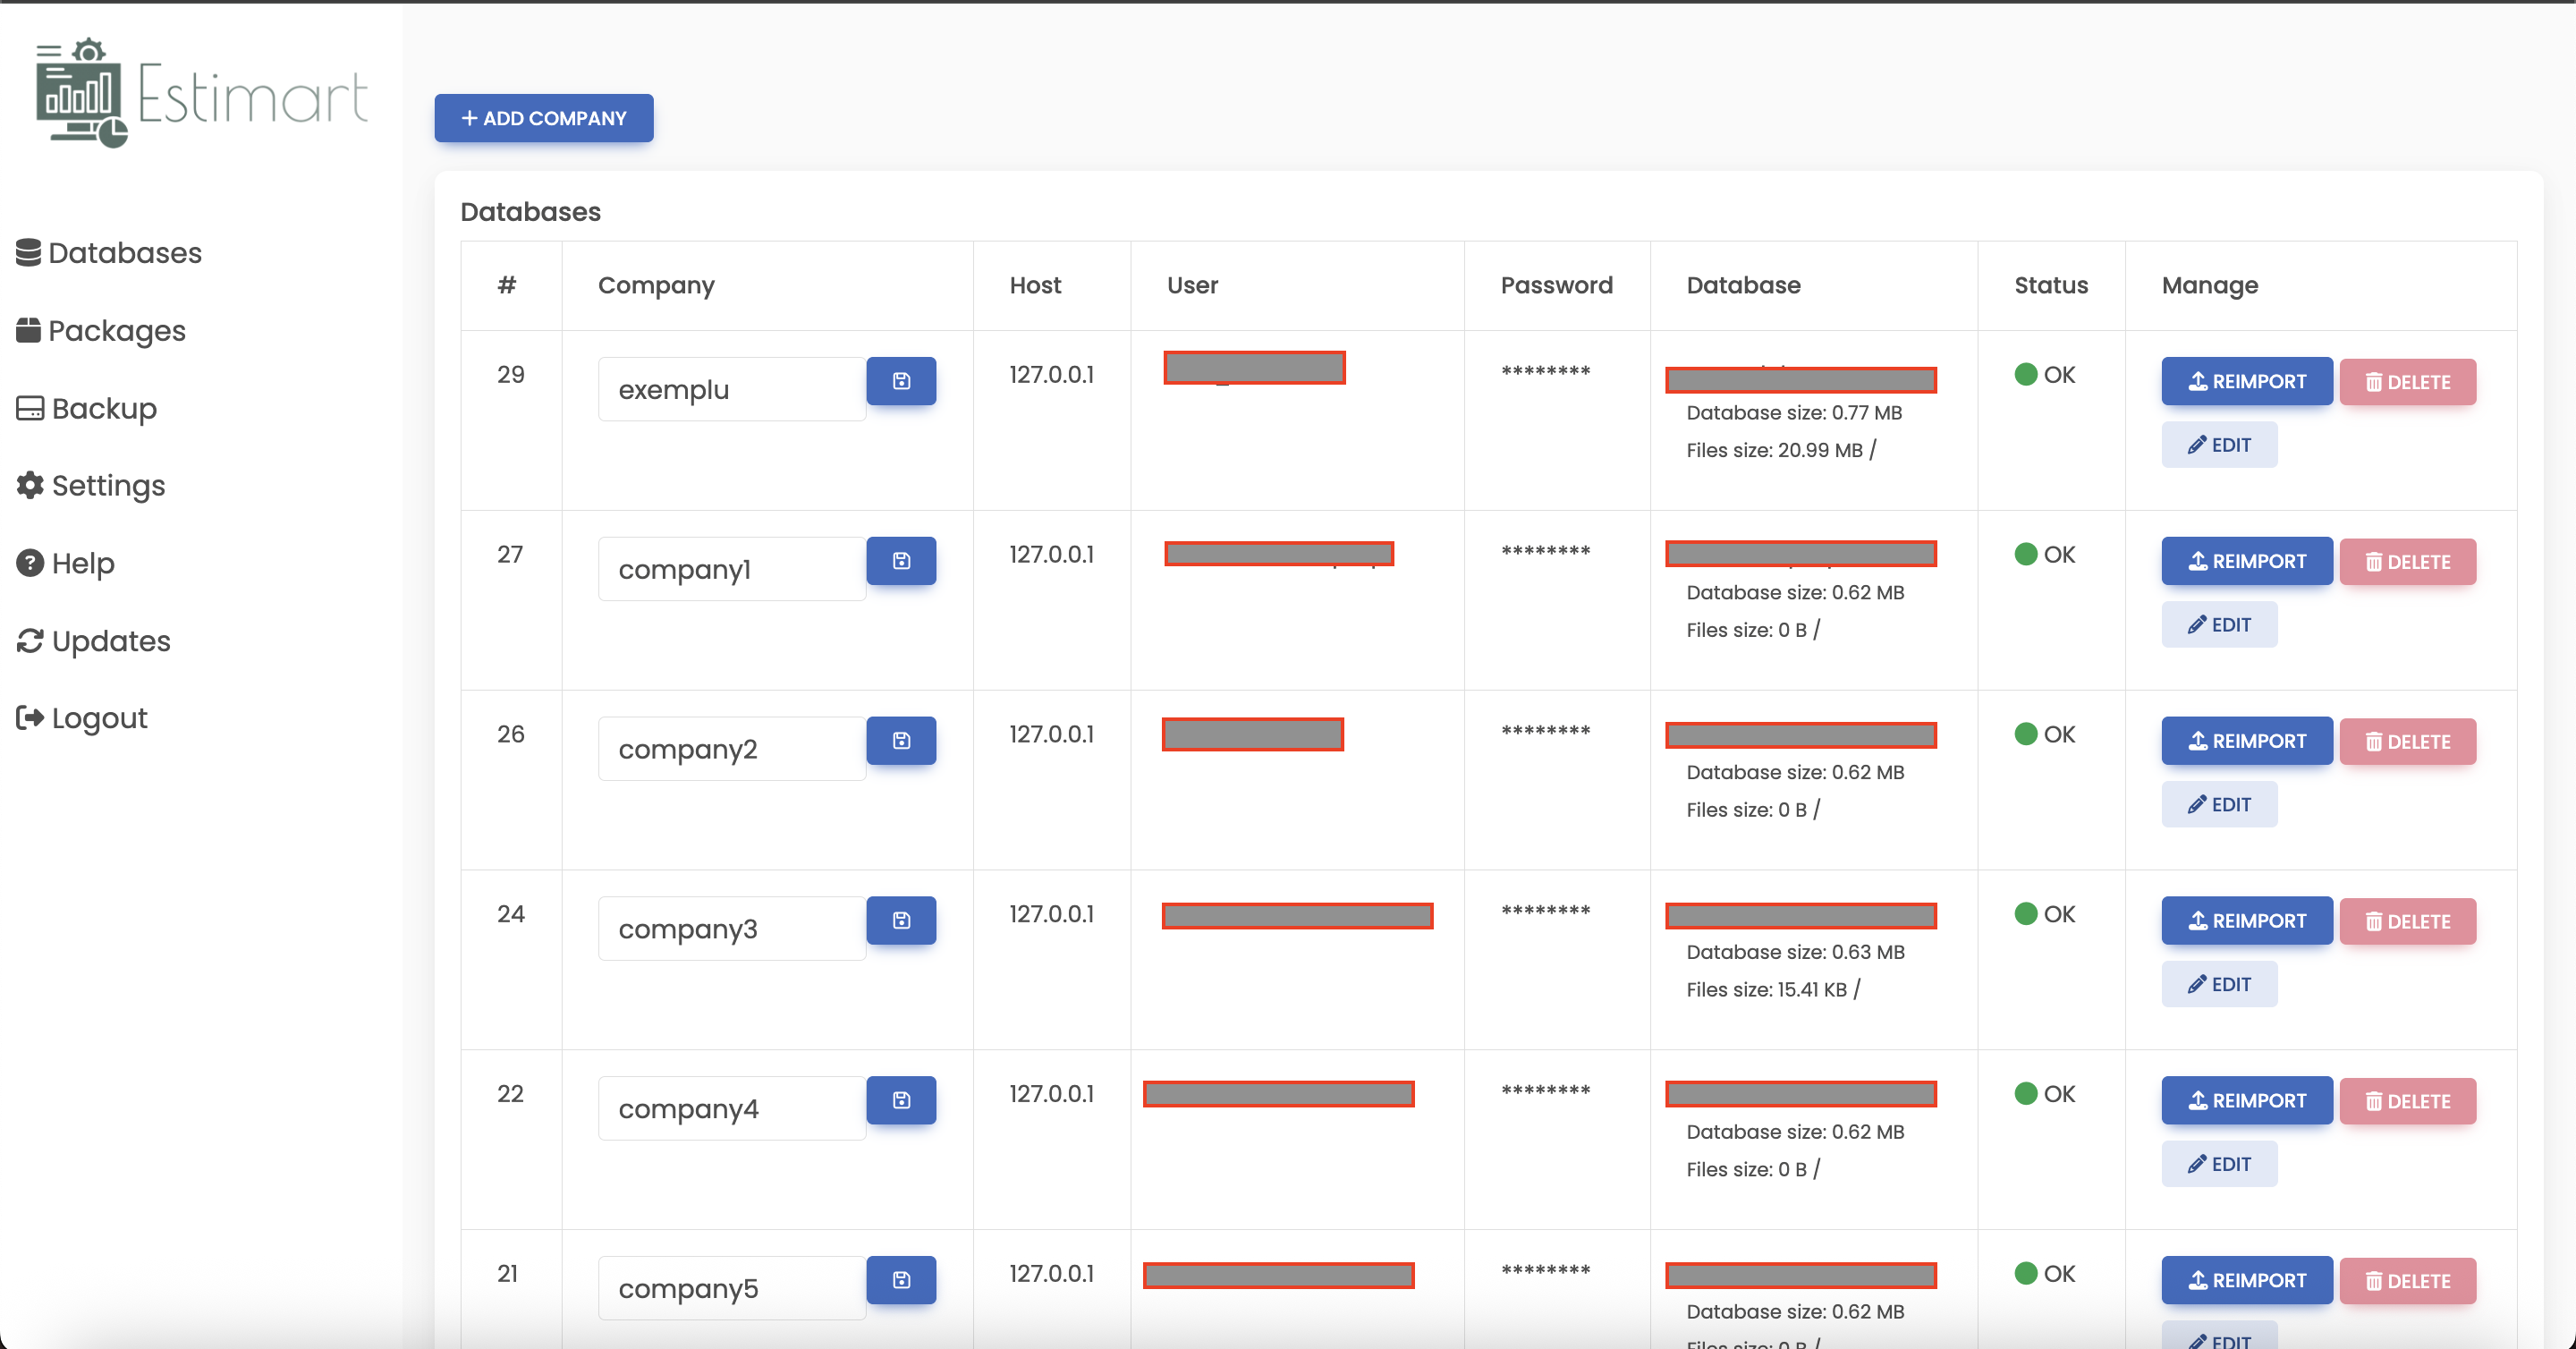
Task: Check for Updates using the refresh icon
Action: pos(29,641)
